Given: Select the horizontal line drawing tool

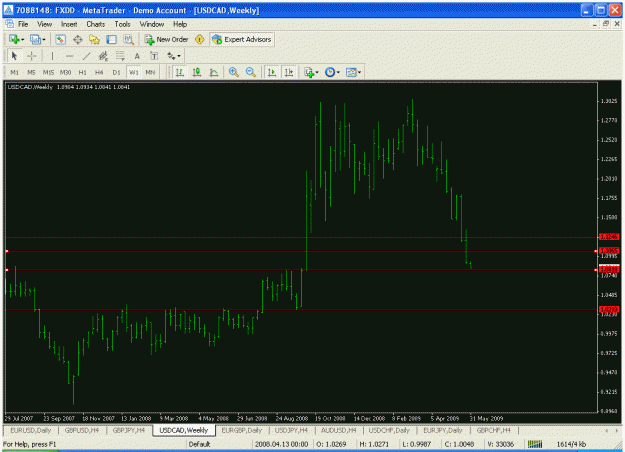Looking at the screenshot, I should [69, 56].
